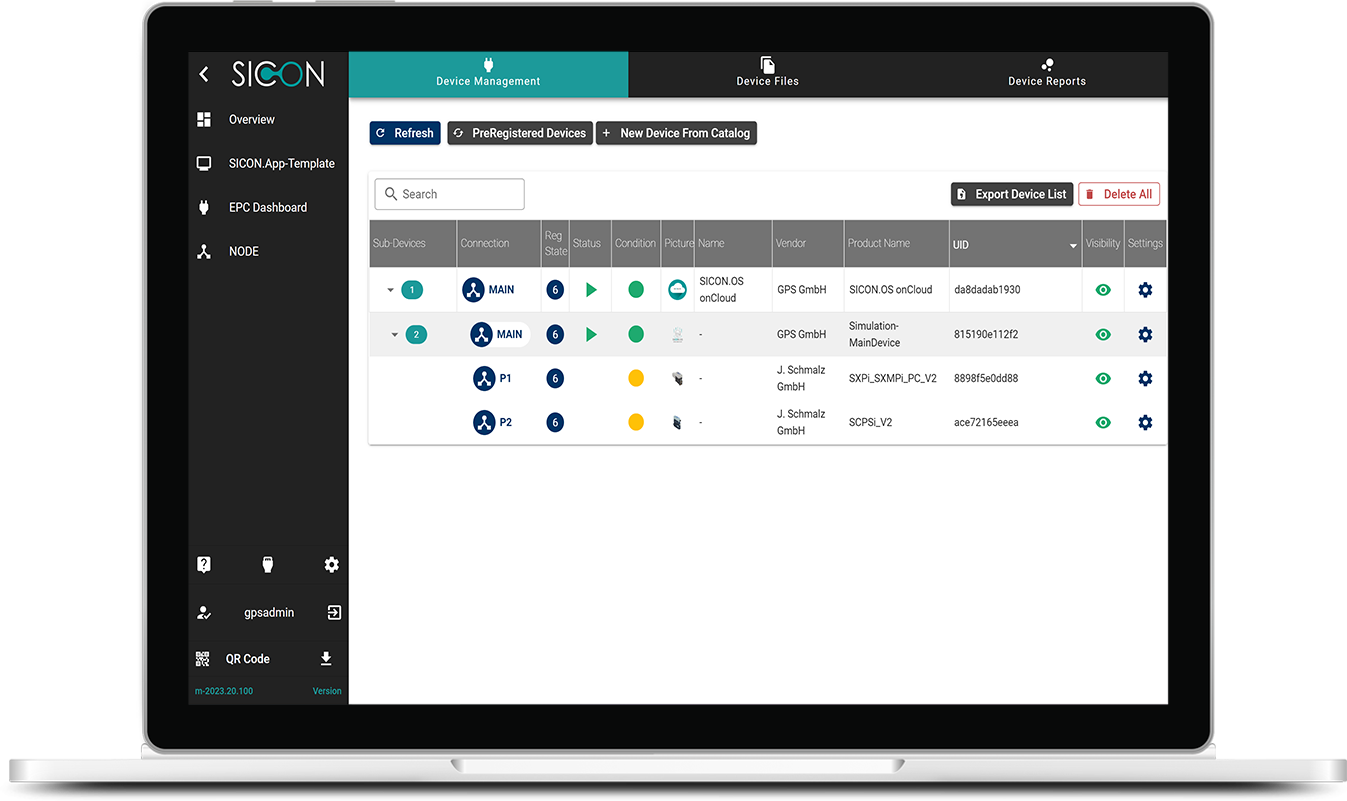Toggle visibility of Simulation-MainDevice row
This screenshot has height=801, width=1347.
1103,334
